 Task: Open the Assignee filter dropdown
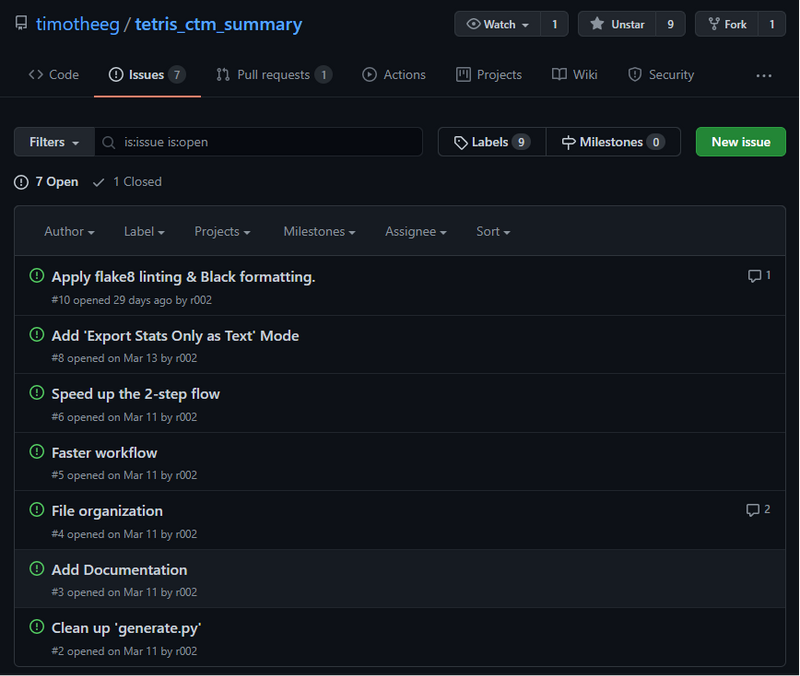coord(416,232)
